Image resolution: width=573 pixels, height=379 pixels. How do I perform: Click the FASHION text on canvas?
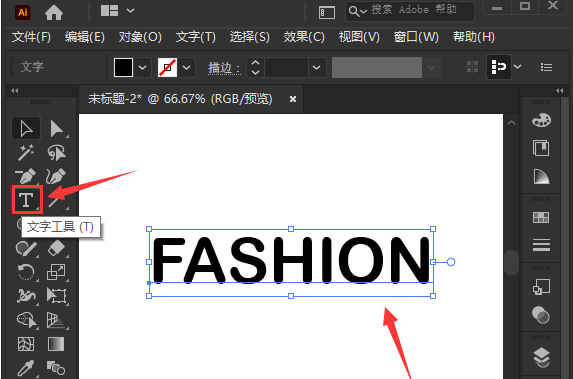(x=291, y=260)
